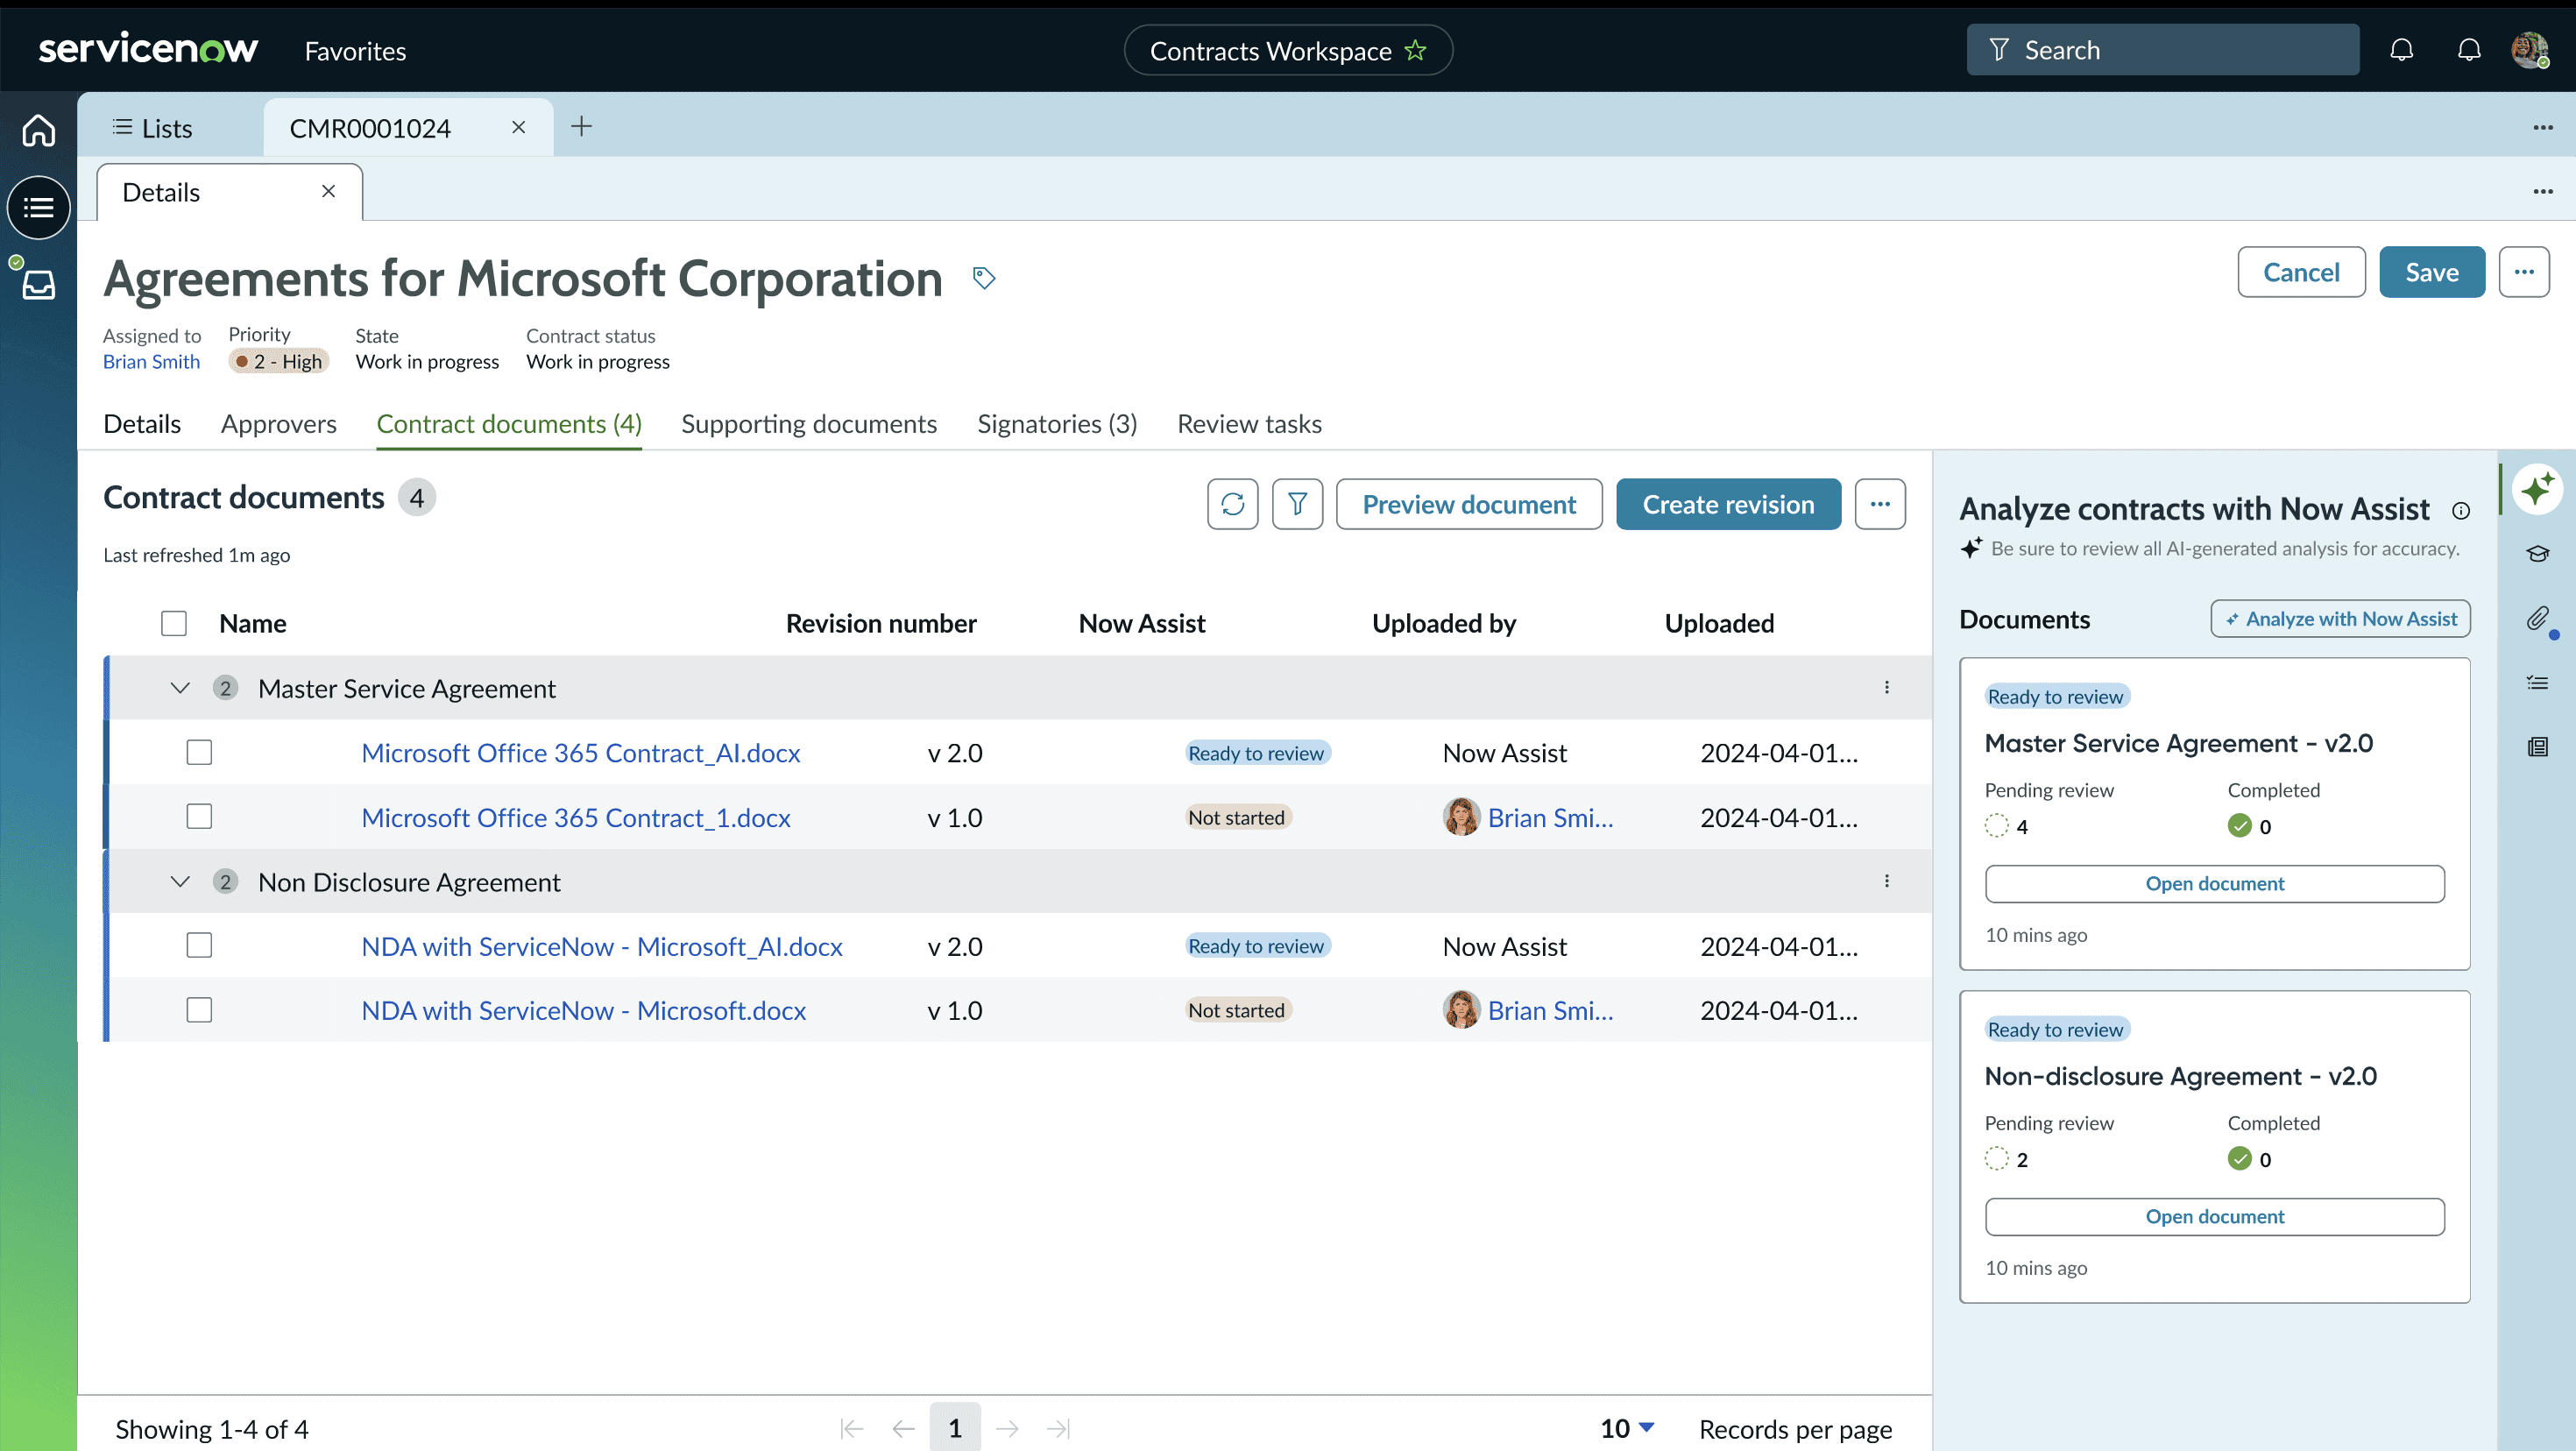Toggle the select-all checkbox next to Name
Viewport: 2576px width, 1451px height.
point(174,623)
